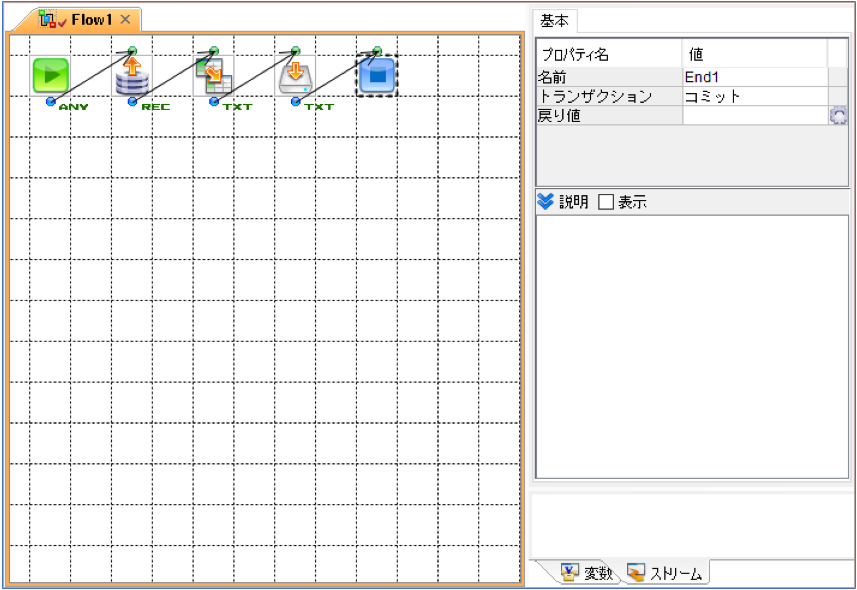Enable the 表示 checkbox
Viewport: 857px width, 590px height.
tap(606, 202)
